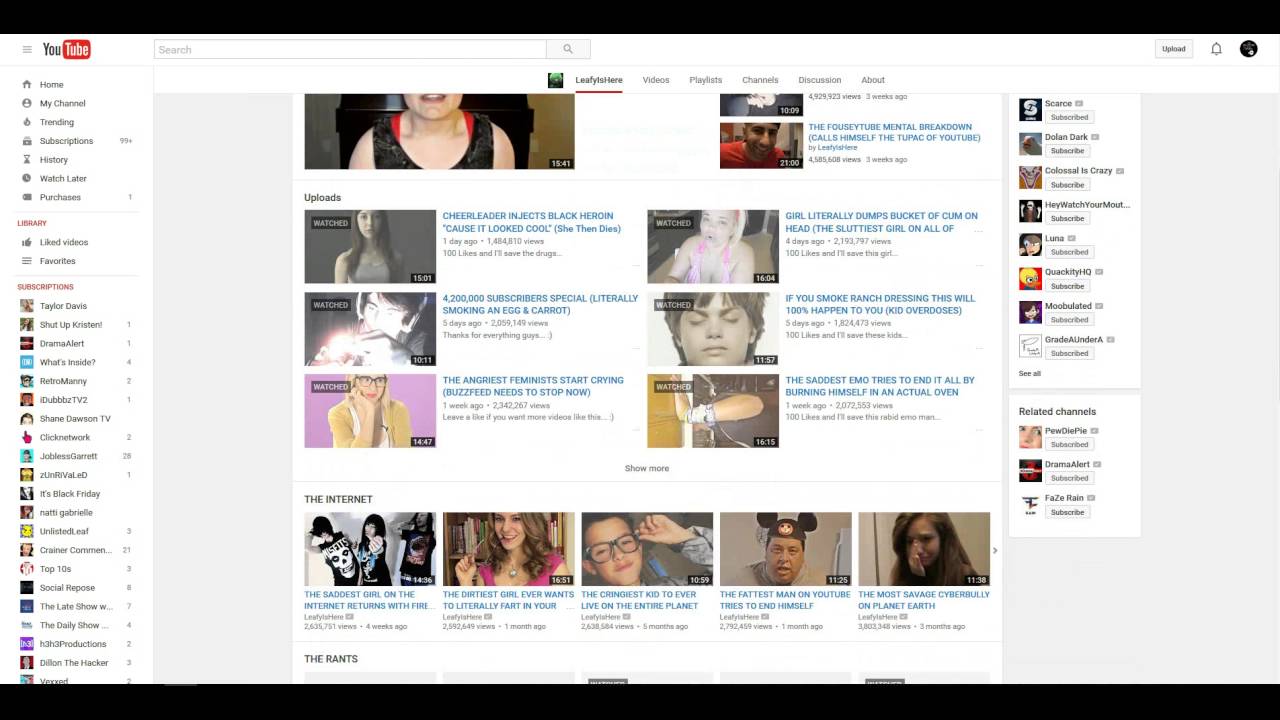Viewport: 1280px width, 720px height.
Task: Click Dolan Dark channel avatar
Action: [1030, 144]
